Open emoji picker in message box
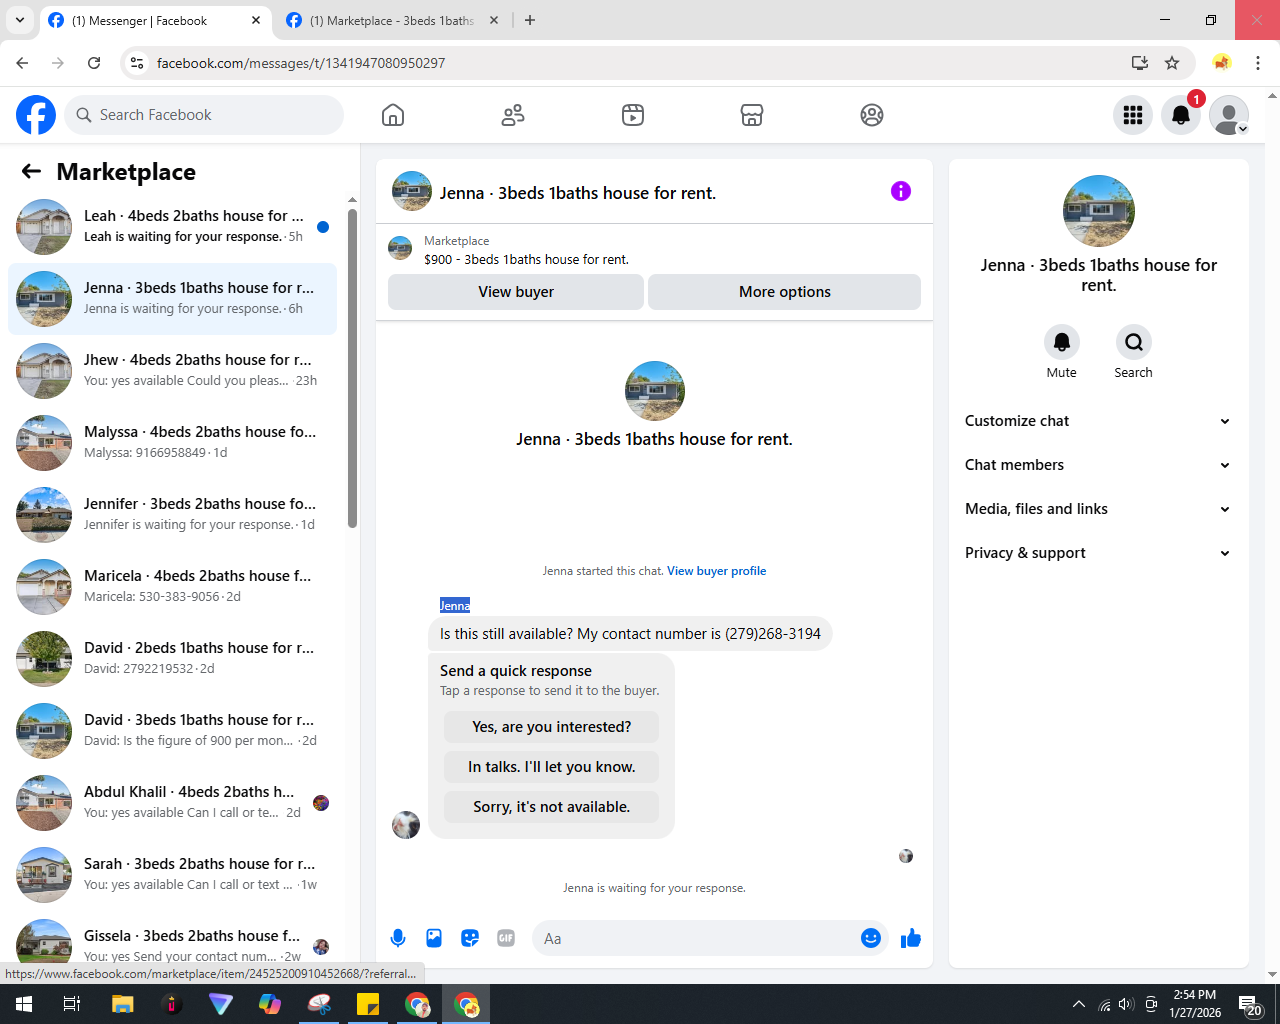The image size is (1280, 1024). [871, 938]
